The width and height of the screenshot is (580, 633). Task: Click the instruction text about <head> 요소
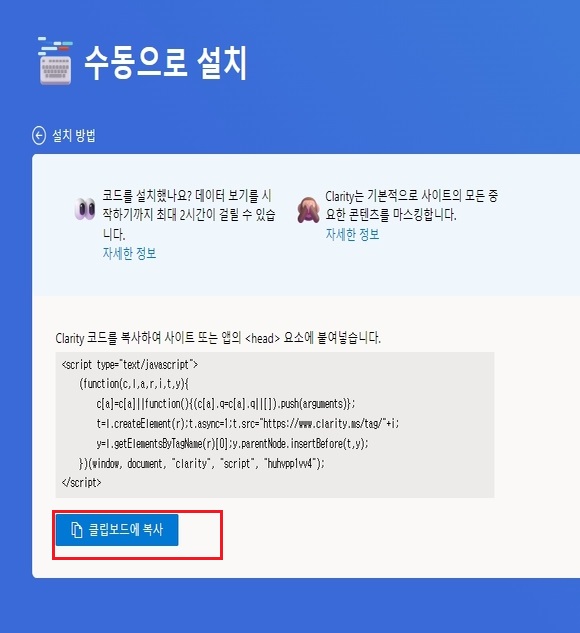point(218,337)
